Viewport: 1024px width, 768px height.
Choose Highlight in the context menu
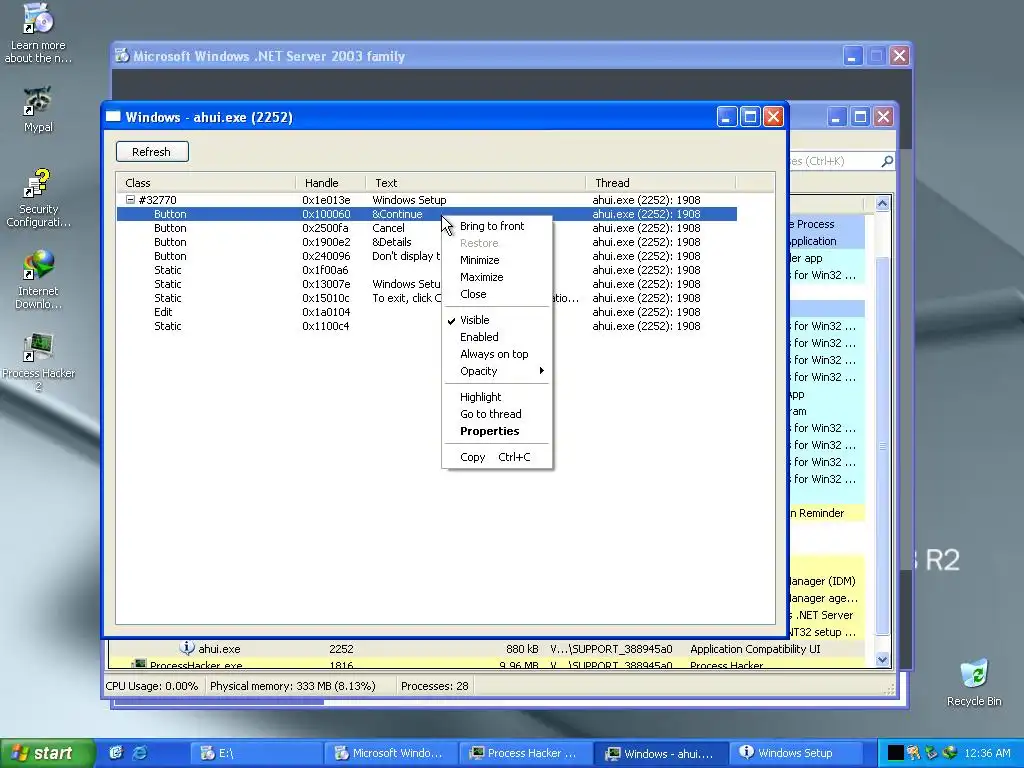click(497, 397)
